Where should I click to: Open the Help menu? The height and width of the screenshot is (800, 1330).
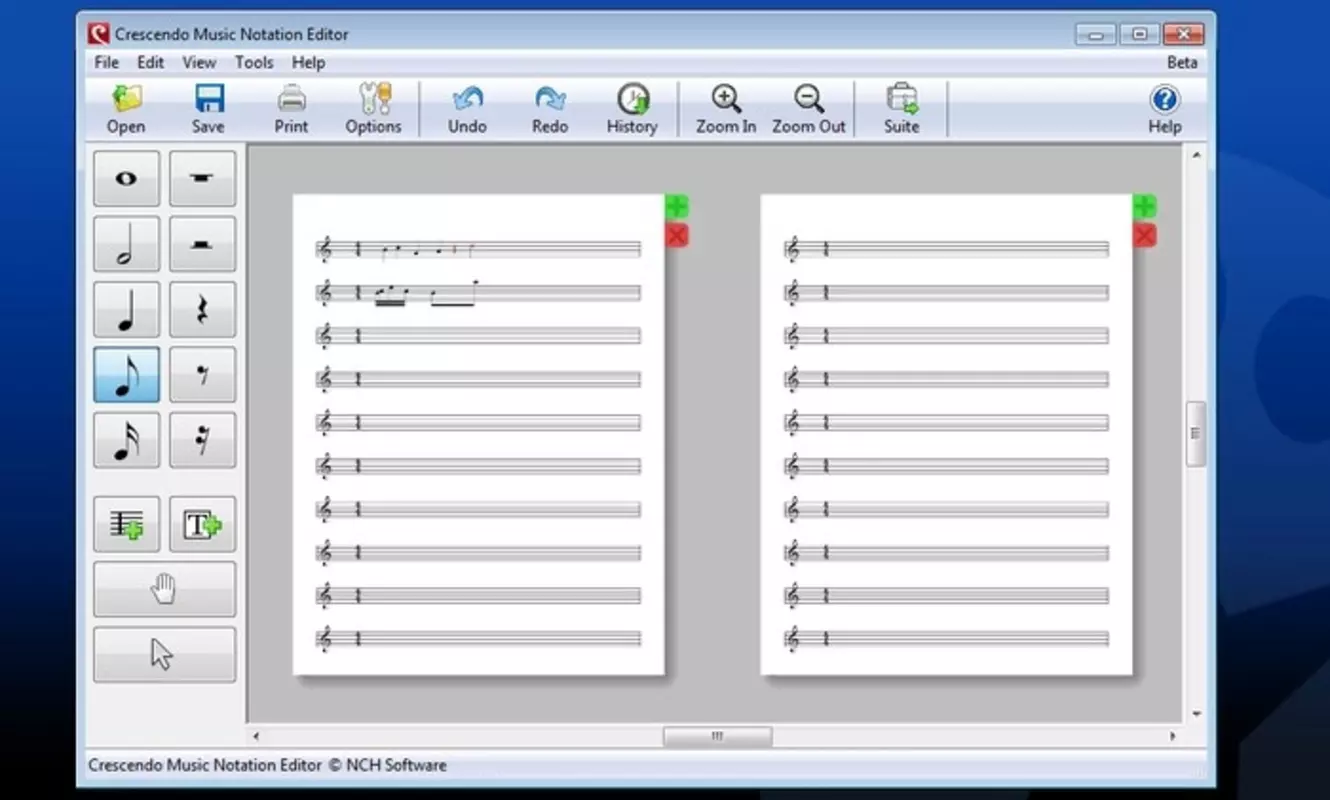308,62
